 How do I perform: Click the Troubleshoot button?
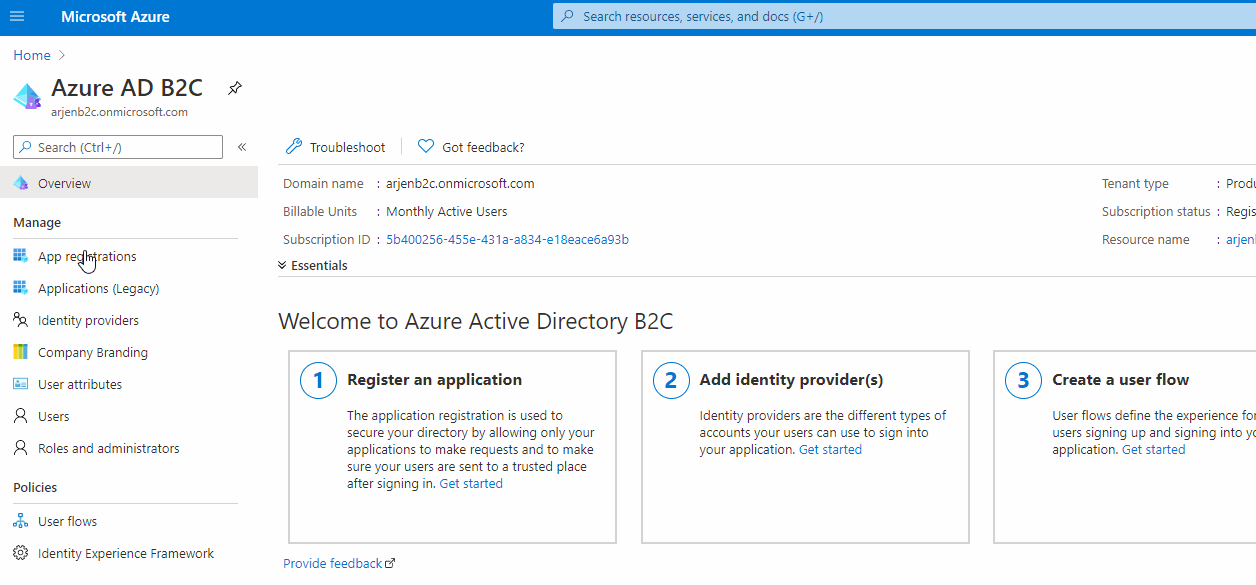336,147
